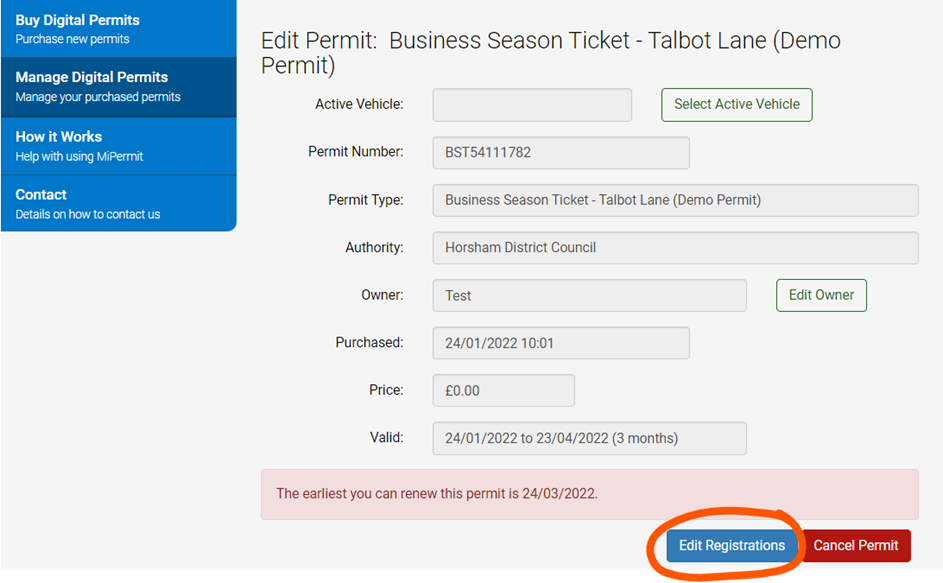Click the Edit Registrations button
Screen dimensions: 943x583
pos(730,545)
